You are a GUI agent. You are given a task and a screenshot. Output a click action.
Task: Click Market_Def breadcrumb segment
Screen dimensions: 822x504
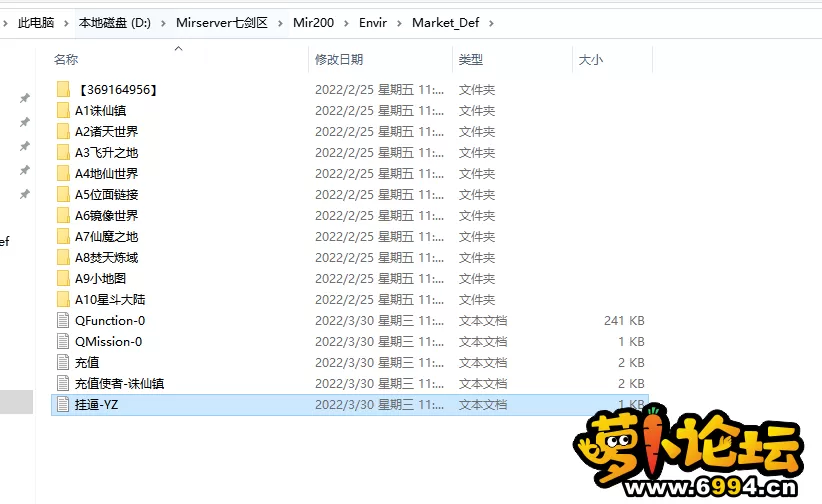coord(446,23)
